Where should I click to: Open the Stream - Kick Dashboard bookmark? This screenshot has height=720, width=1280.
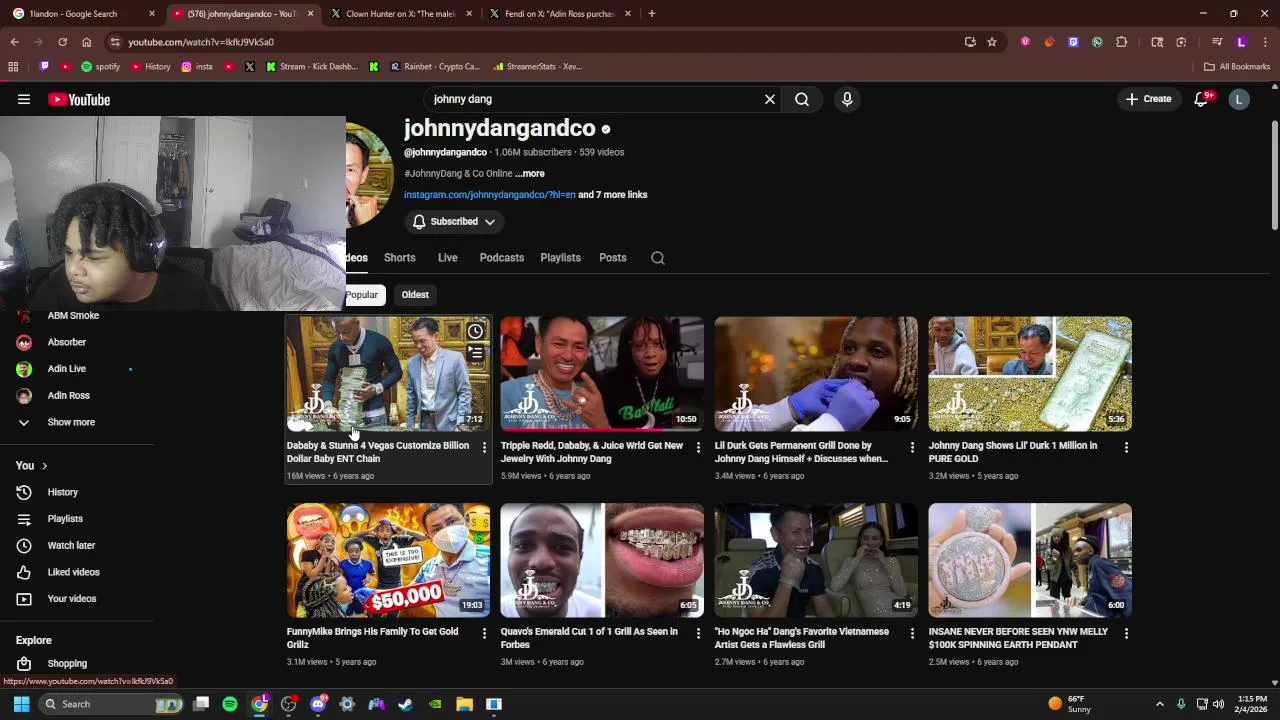click(x=311, y=67)
